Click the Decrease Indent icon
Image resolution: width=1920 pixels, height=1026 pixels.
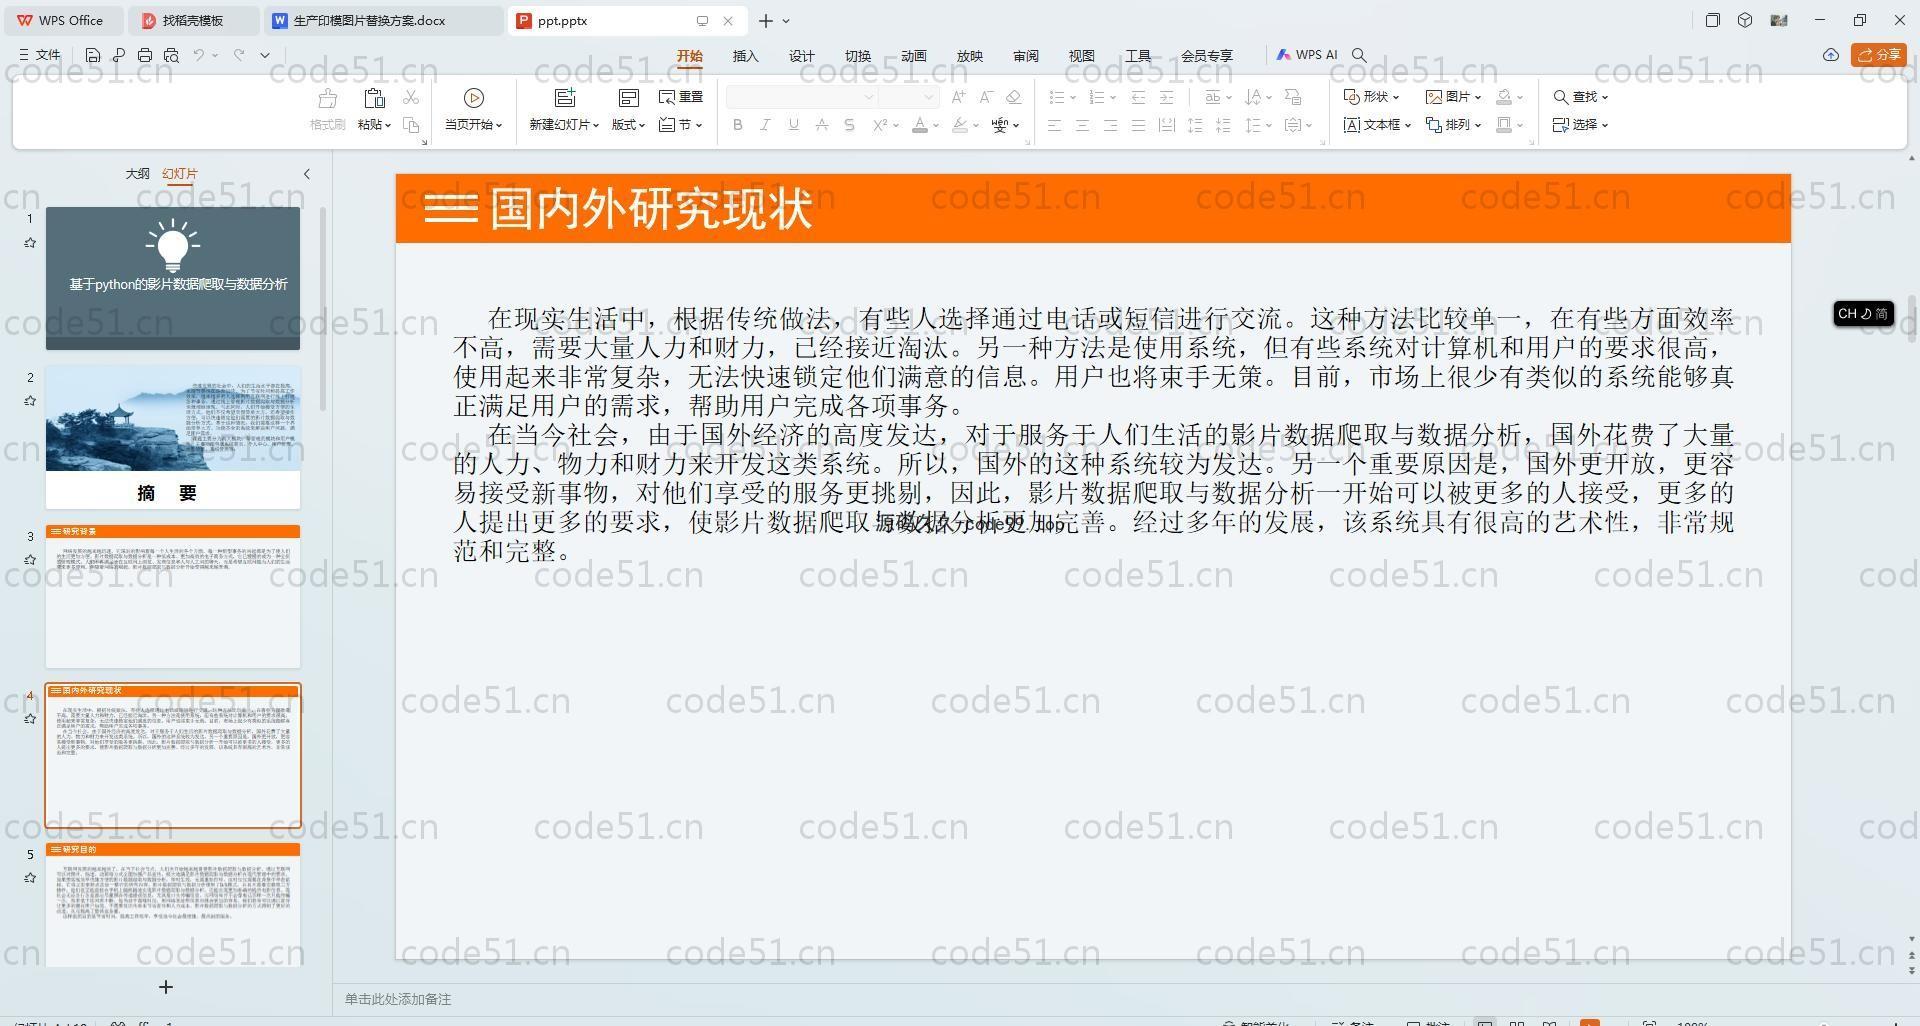[x=1138, y=97]
